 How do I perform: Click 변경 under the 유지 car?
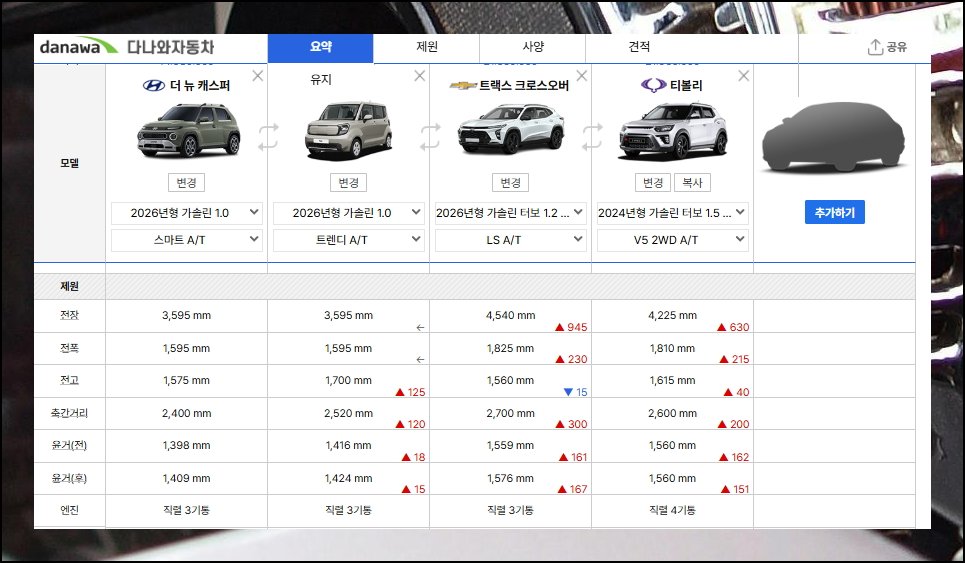(348, 183)
